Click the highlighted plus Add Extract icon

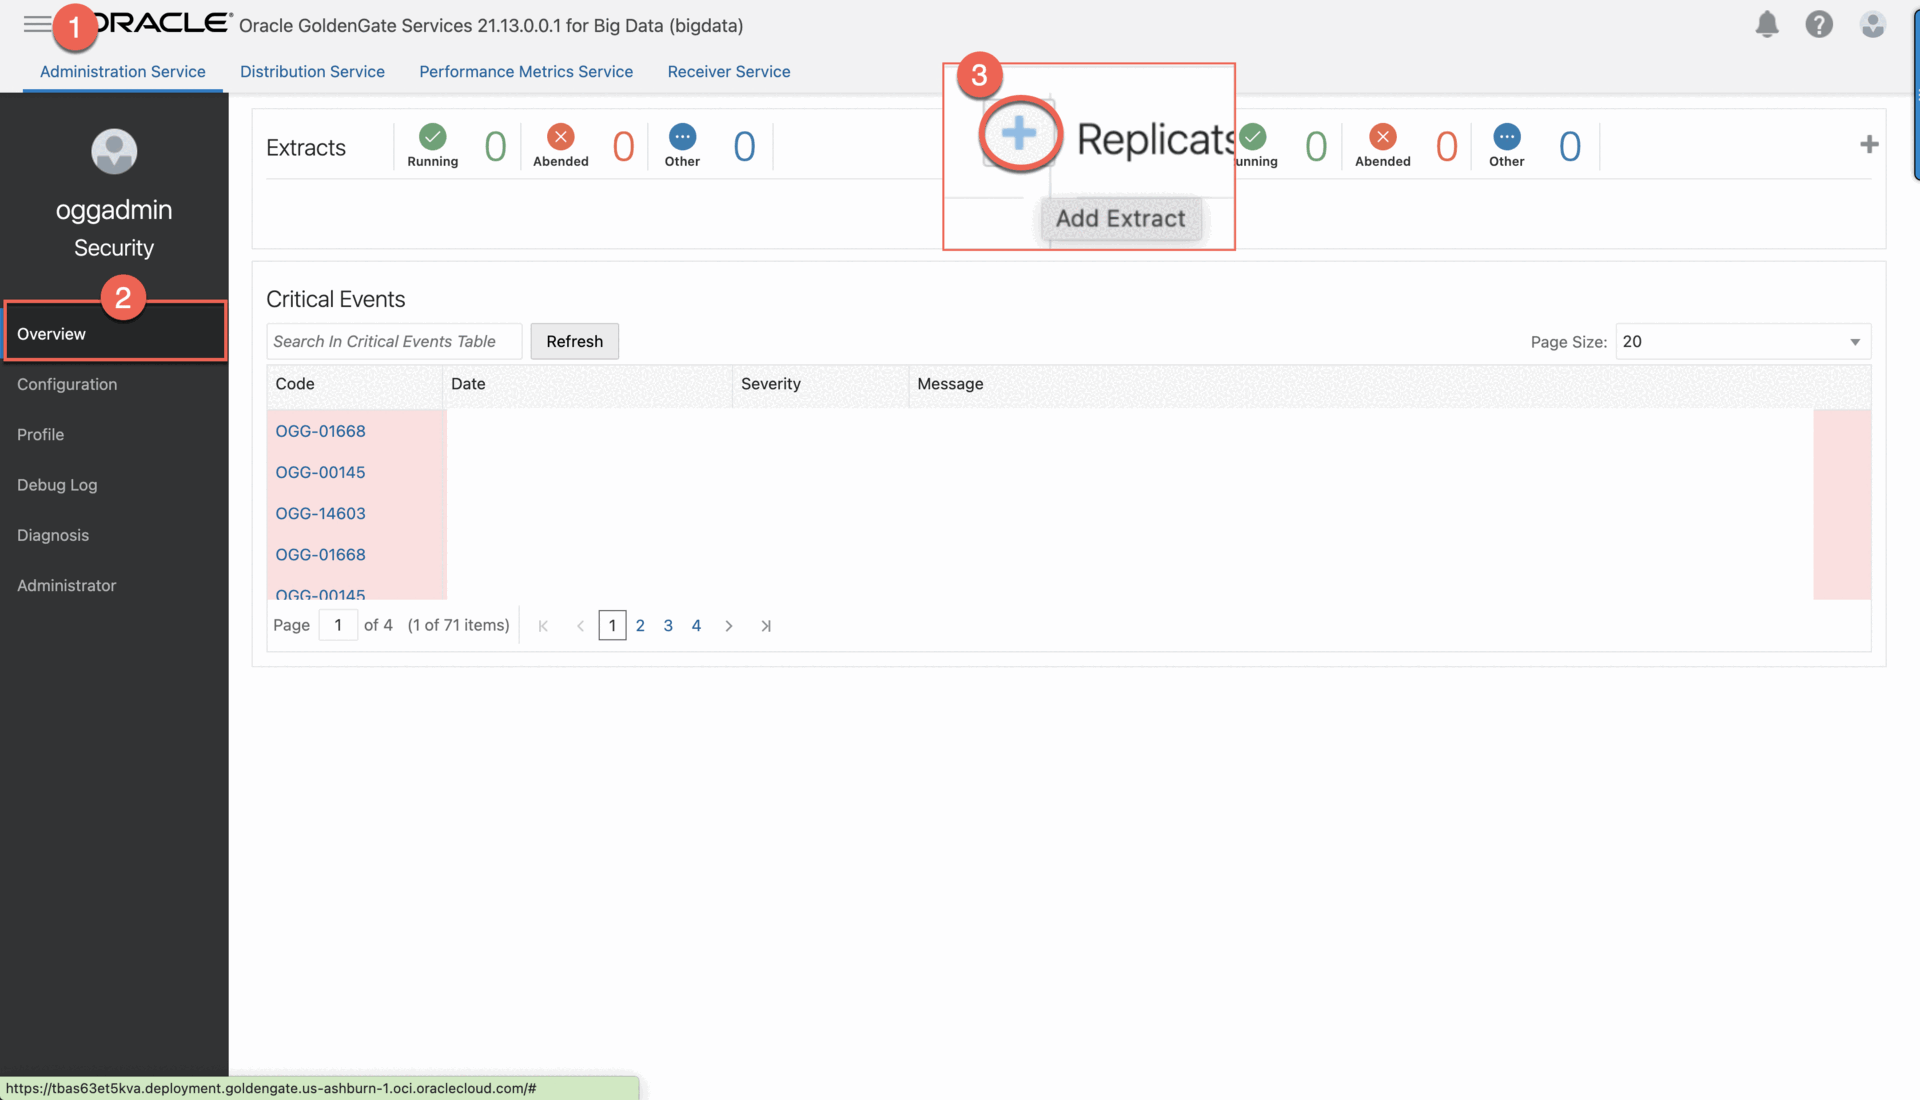[x=1019, y=133]
